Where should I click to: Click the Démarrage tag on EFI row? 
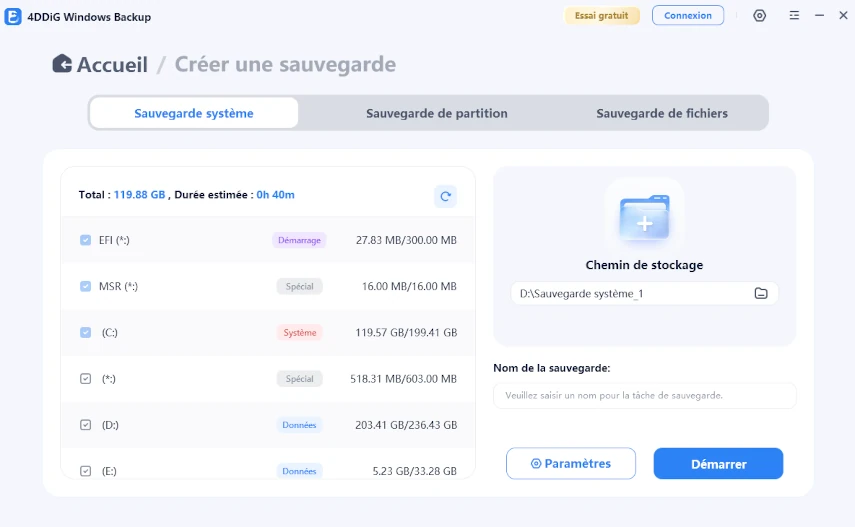[299, 240]
